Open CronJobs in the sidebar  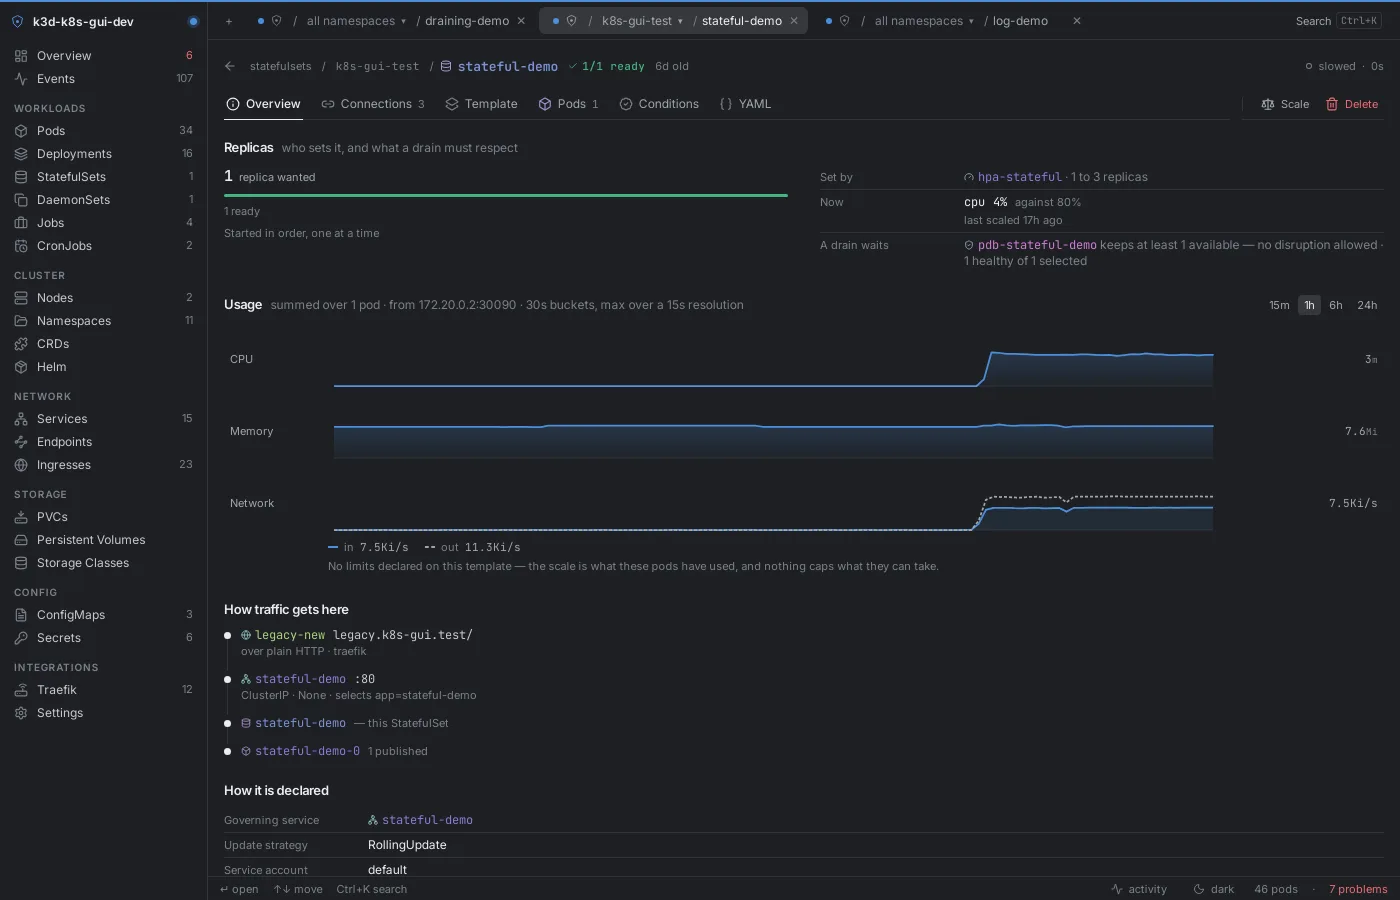[x=103, y=246]
